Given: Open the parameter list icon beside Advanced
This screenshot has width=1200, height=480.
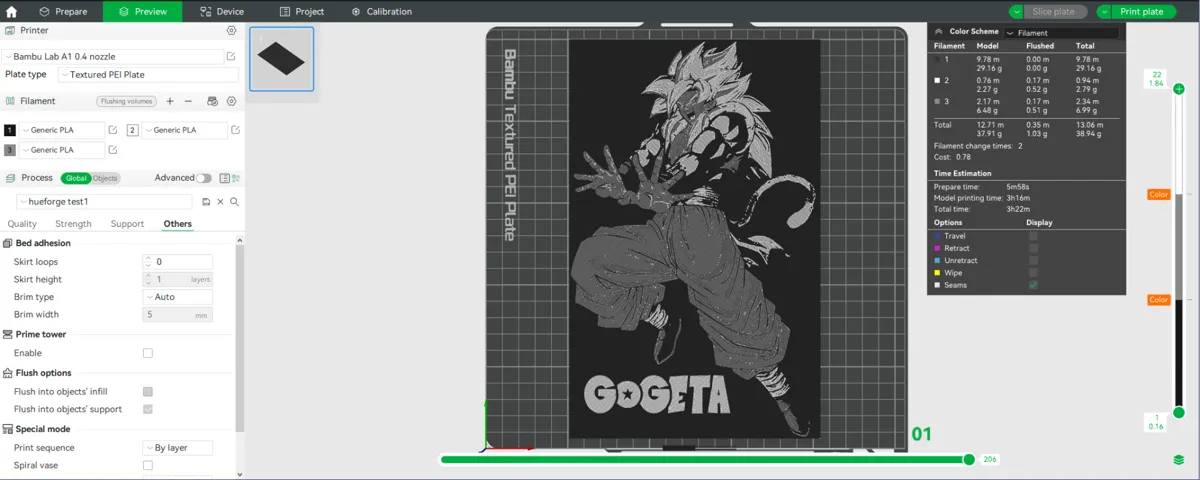Looking at the screenshot, I should tap(224, 178).
